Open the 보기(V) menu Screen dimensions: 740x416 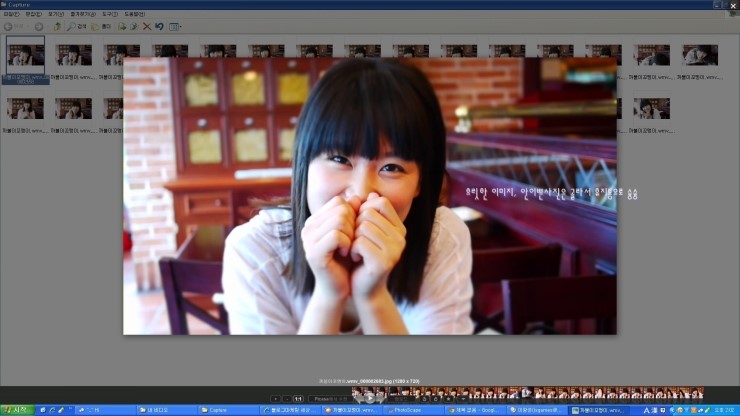click(56, 14)
